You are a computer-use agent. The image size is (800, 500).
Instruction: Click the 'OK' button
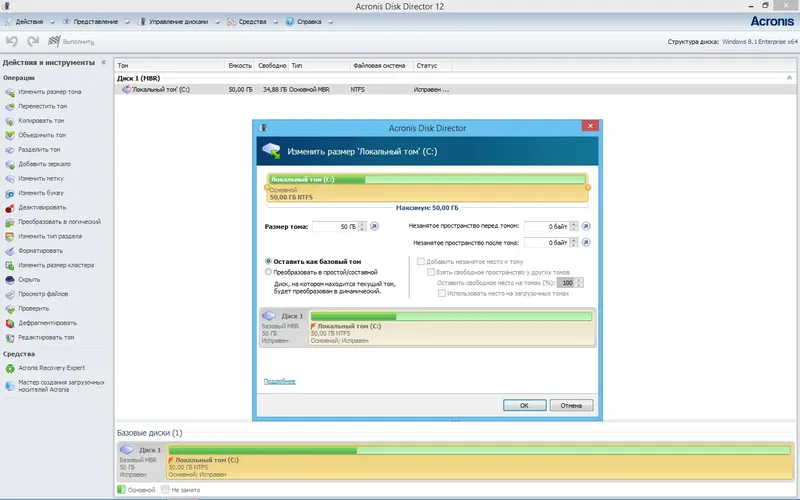tap(524, 405)
